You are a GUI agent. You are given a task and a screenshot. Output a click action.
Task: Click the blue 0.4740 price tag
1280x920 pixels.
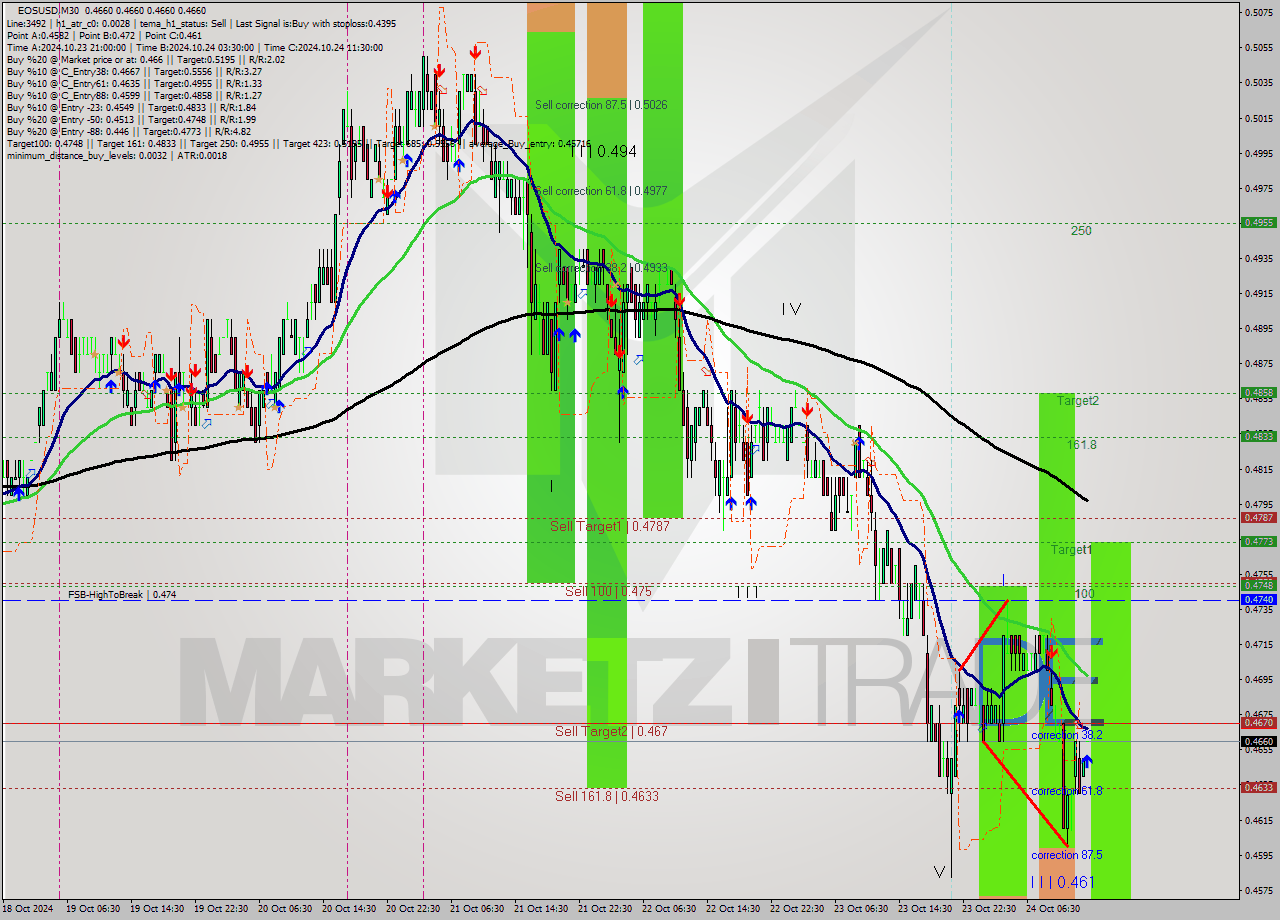pyautogui.click(x=1258, y=599)
